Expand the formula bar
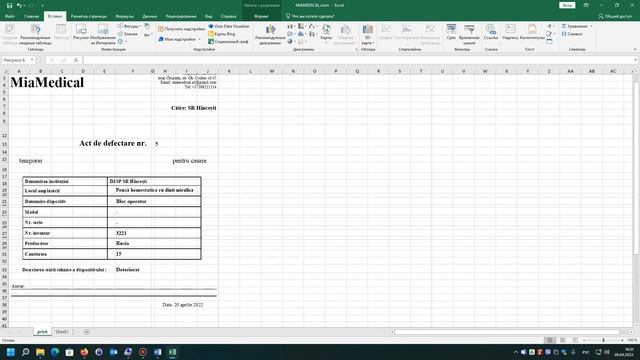The height and width of the screenshot is (360, 640). pyautogui.click(x=635, y=60)
